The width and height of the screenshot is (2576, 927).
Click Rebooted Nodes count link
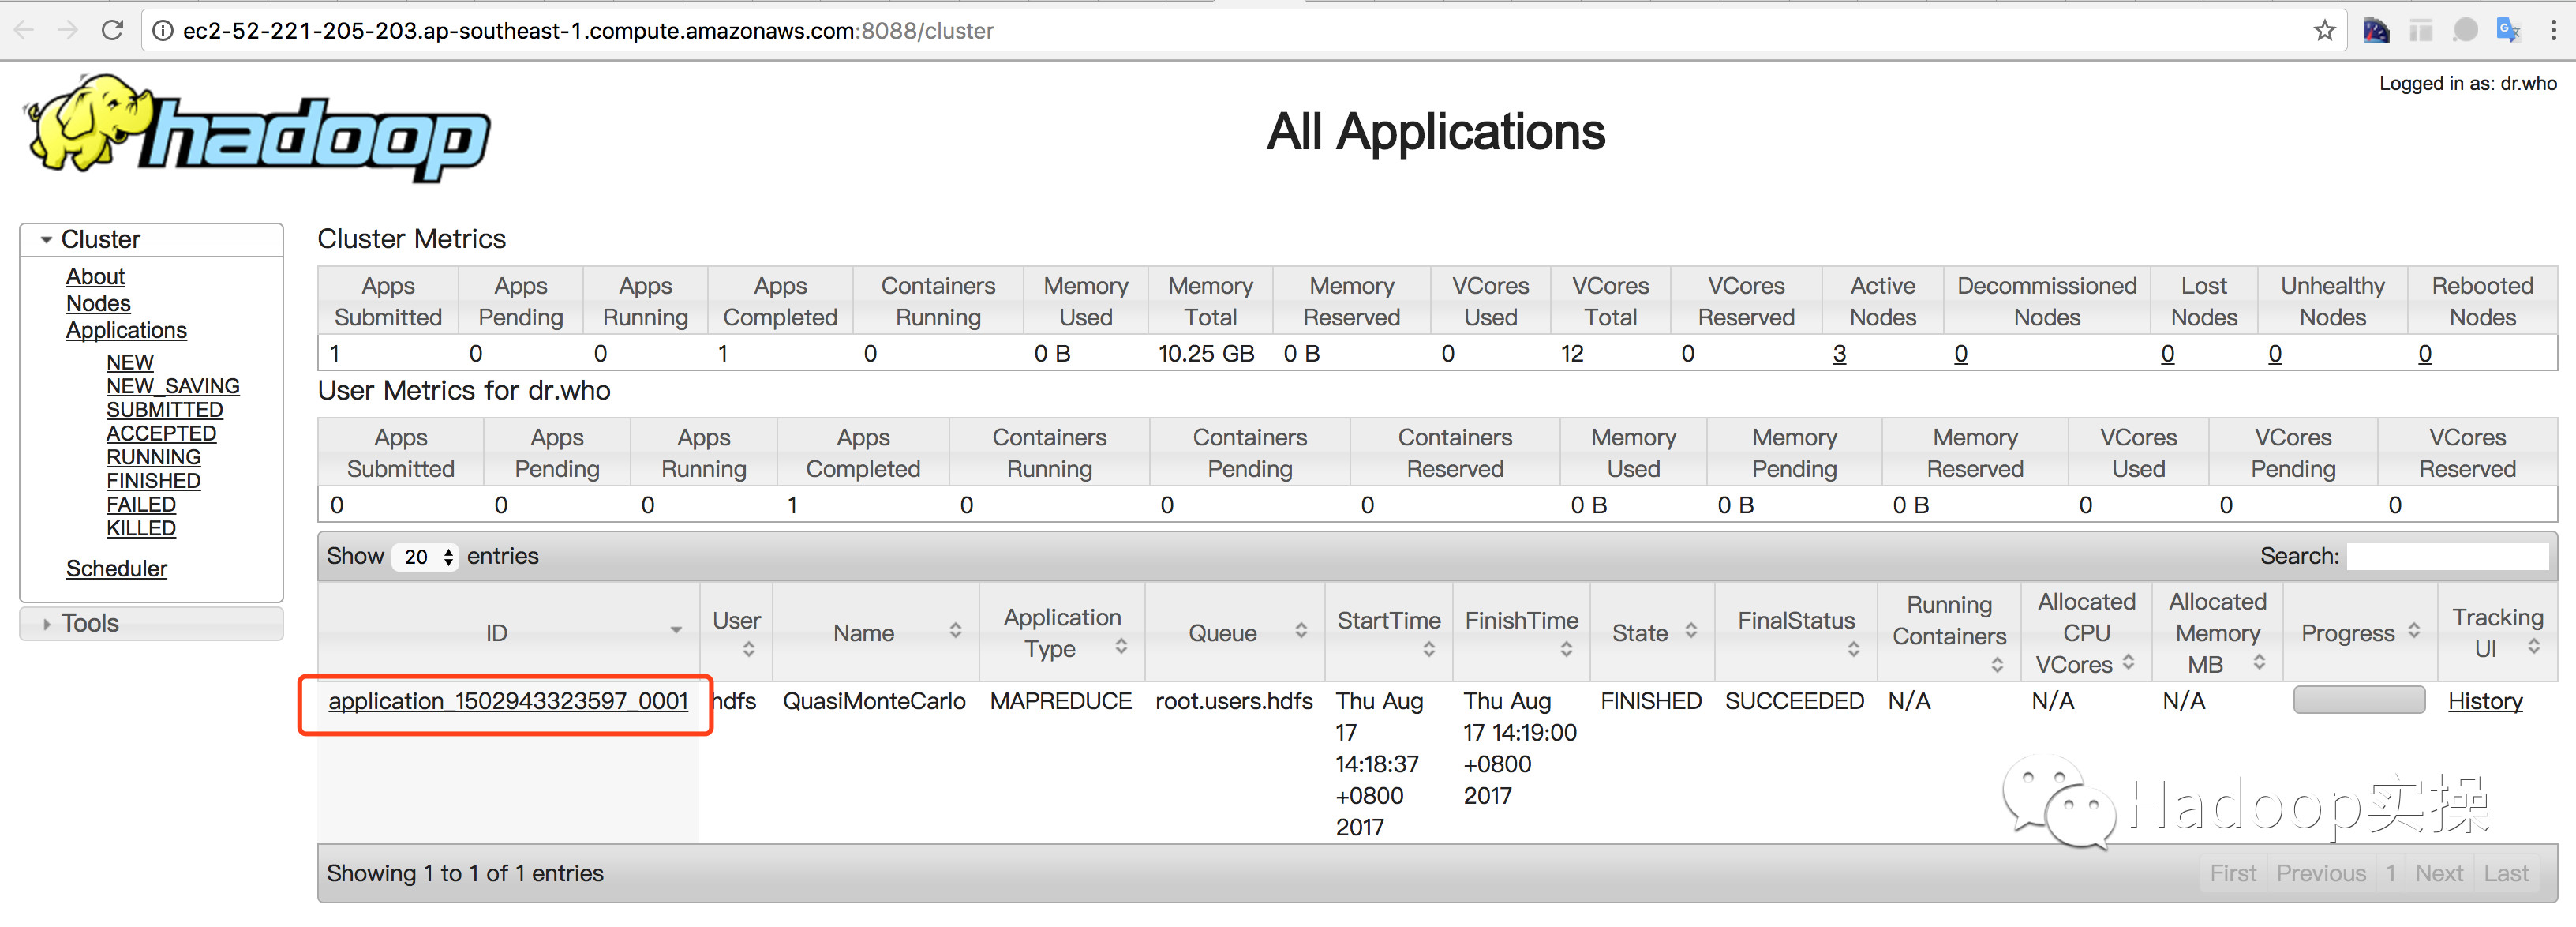coord(2425,353)
